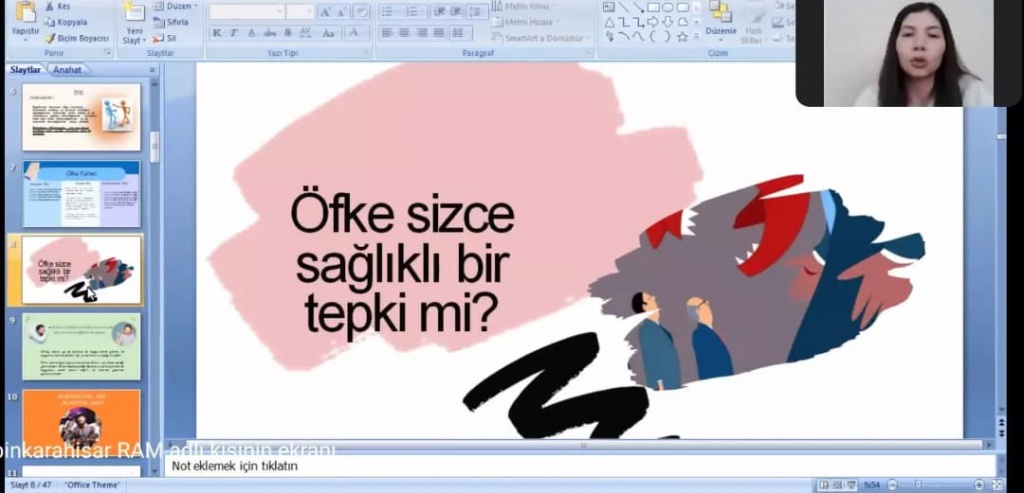This screenshot has width=1024, height=493.
Task: Pick the triangle shape from the shapes gallery
Action: [x=609, y=22]
